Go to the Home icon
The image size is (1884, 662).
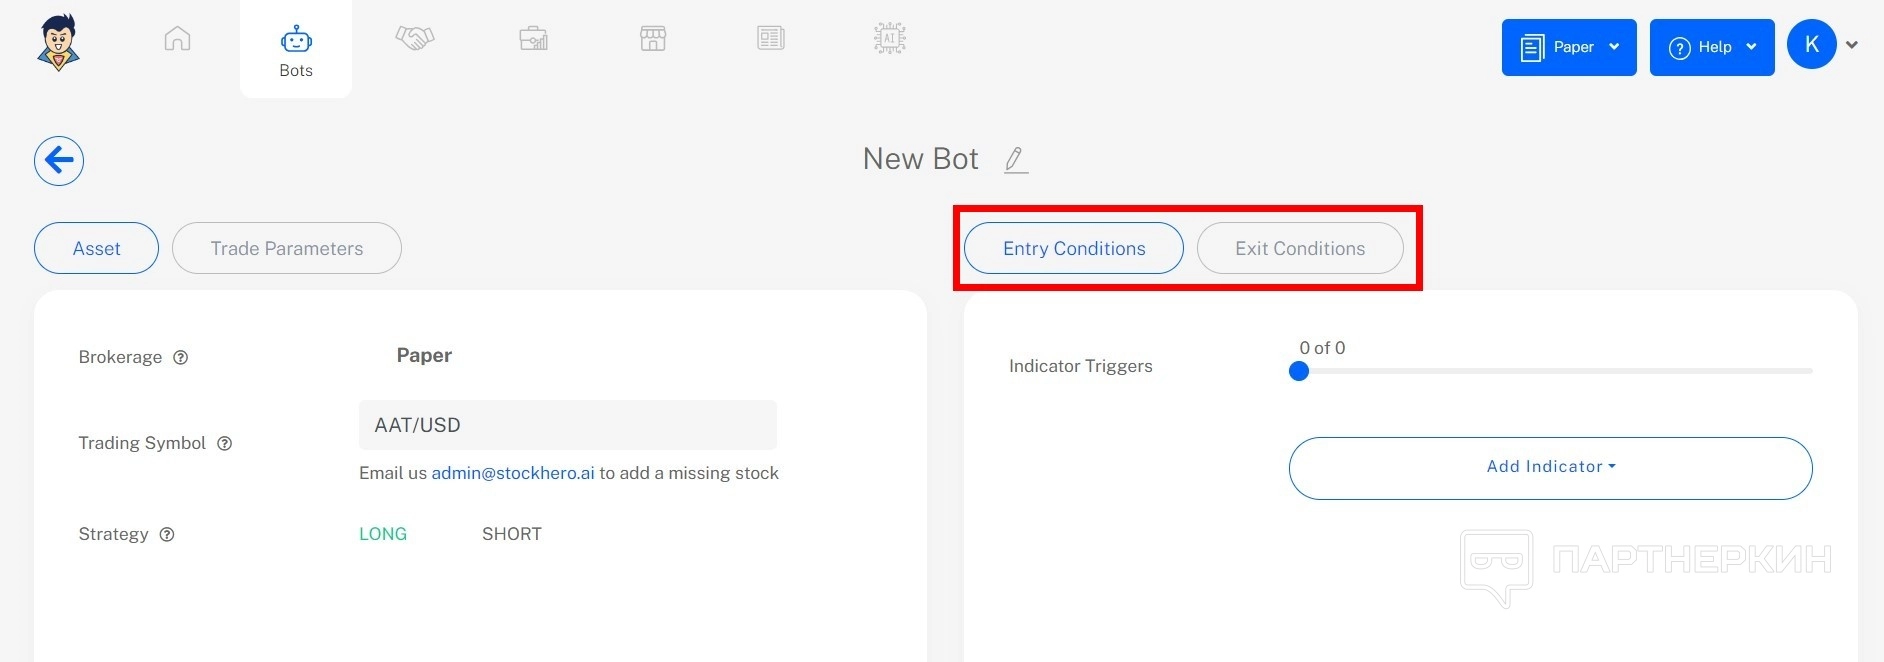pos(177,39)
